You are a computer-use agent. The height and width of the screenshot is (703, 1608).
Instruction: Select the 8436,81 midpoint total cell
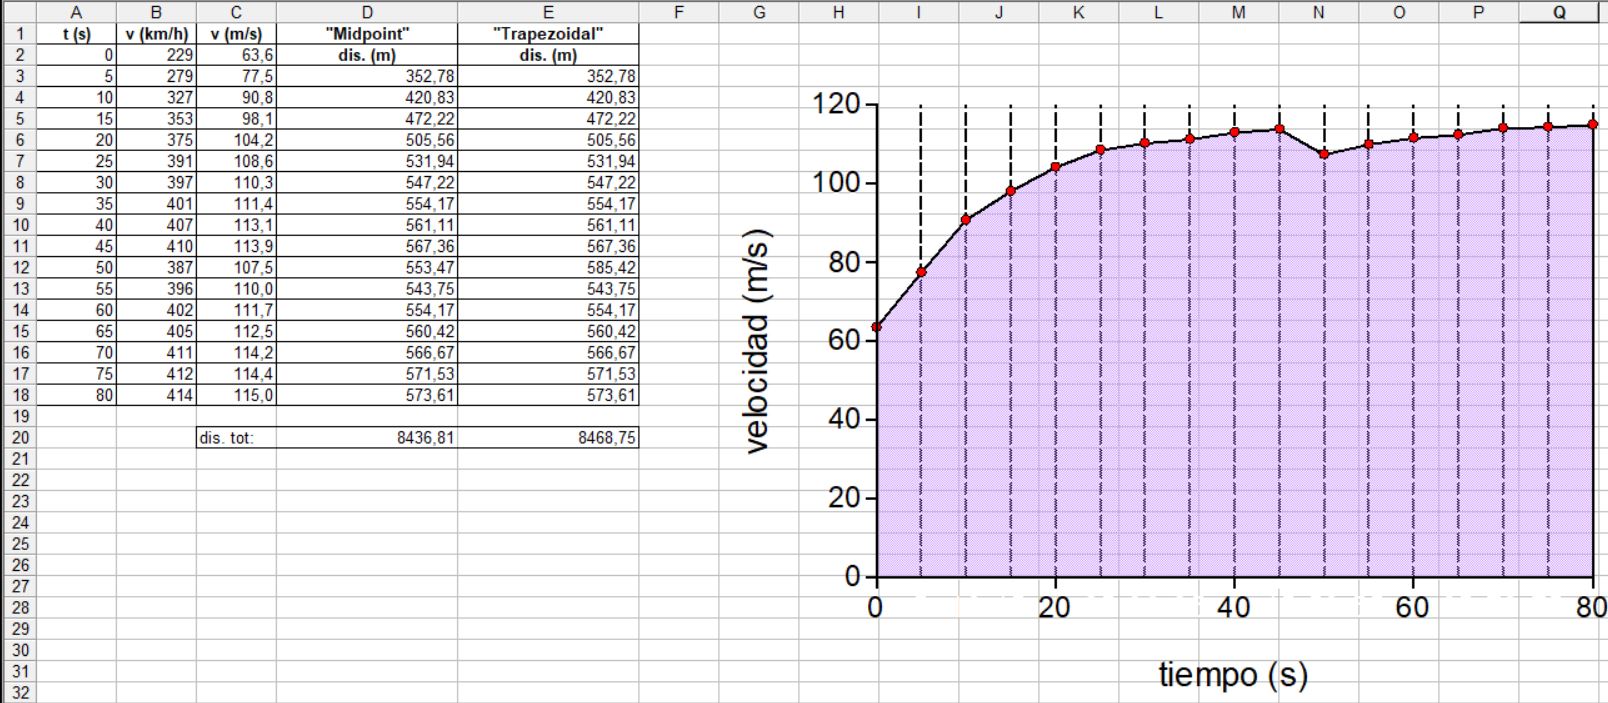point(367,437)
